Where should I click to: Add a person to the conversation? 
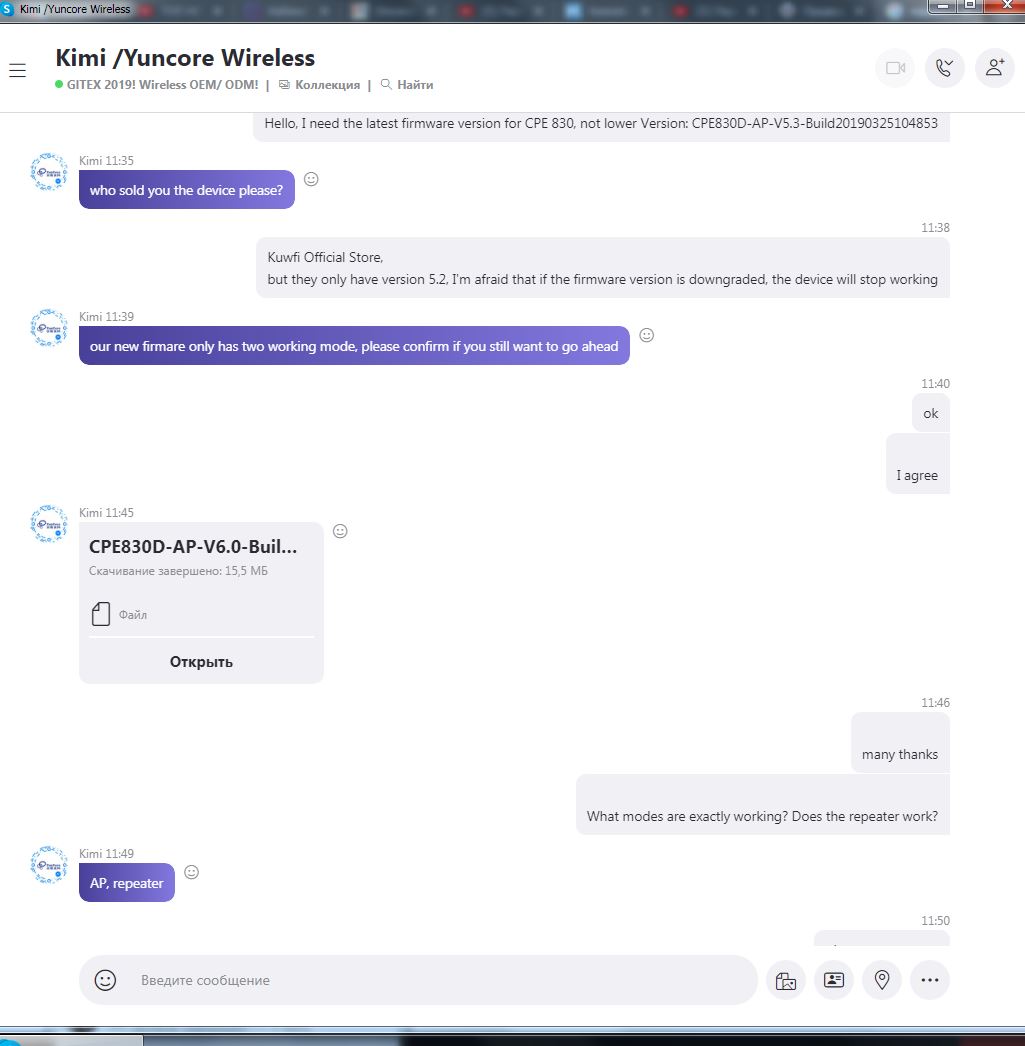point(994,68)
